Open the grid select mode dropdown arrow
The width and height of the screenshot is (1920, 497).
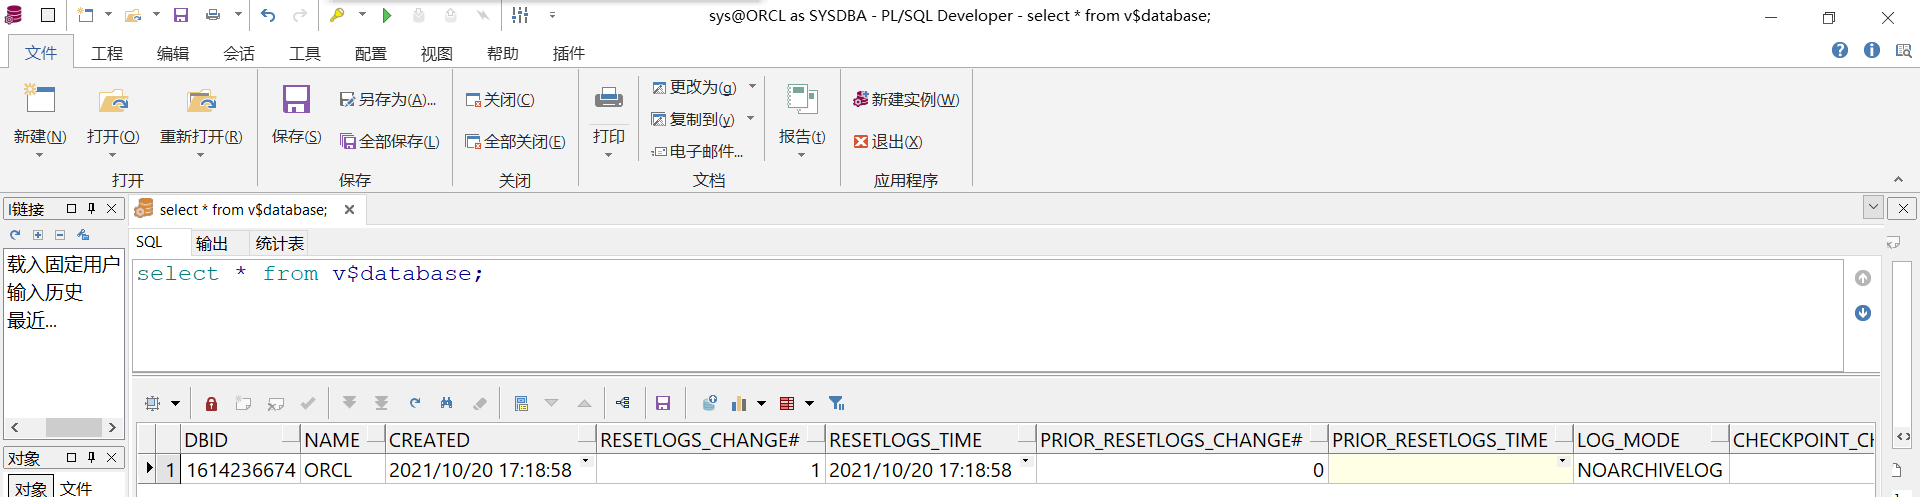pos(175,403)
